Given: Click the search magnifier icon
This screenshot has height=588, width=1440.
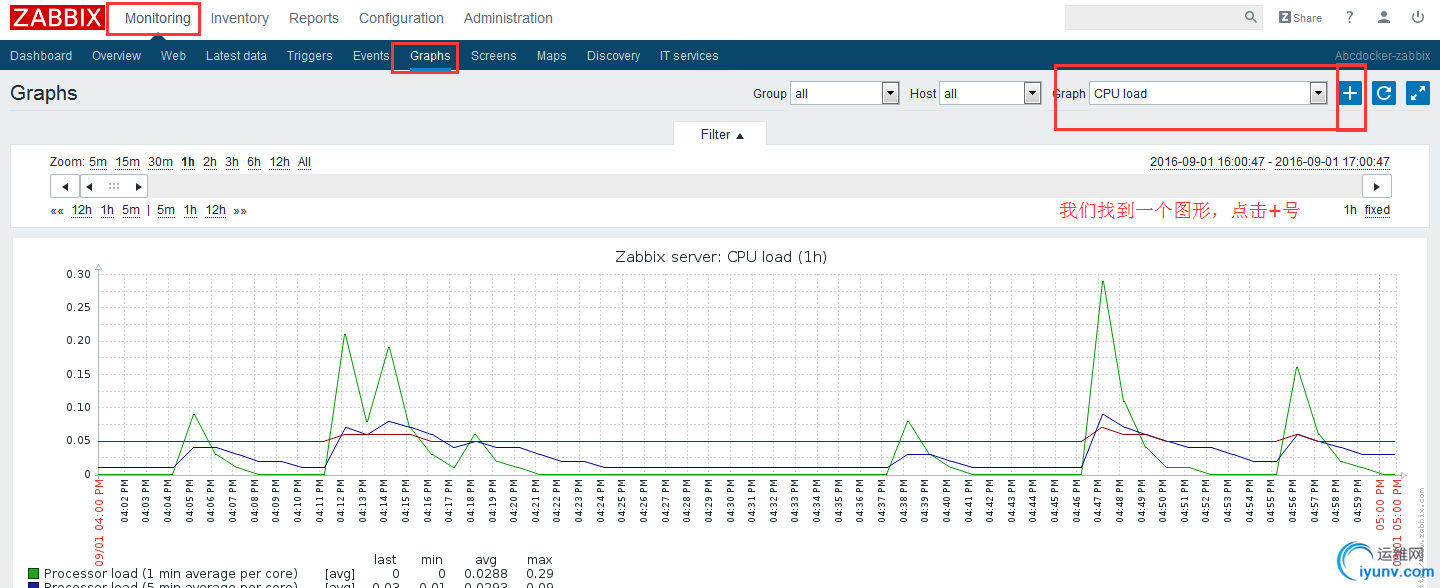Looking at the screenshot, I should coord(1251,17).
